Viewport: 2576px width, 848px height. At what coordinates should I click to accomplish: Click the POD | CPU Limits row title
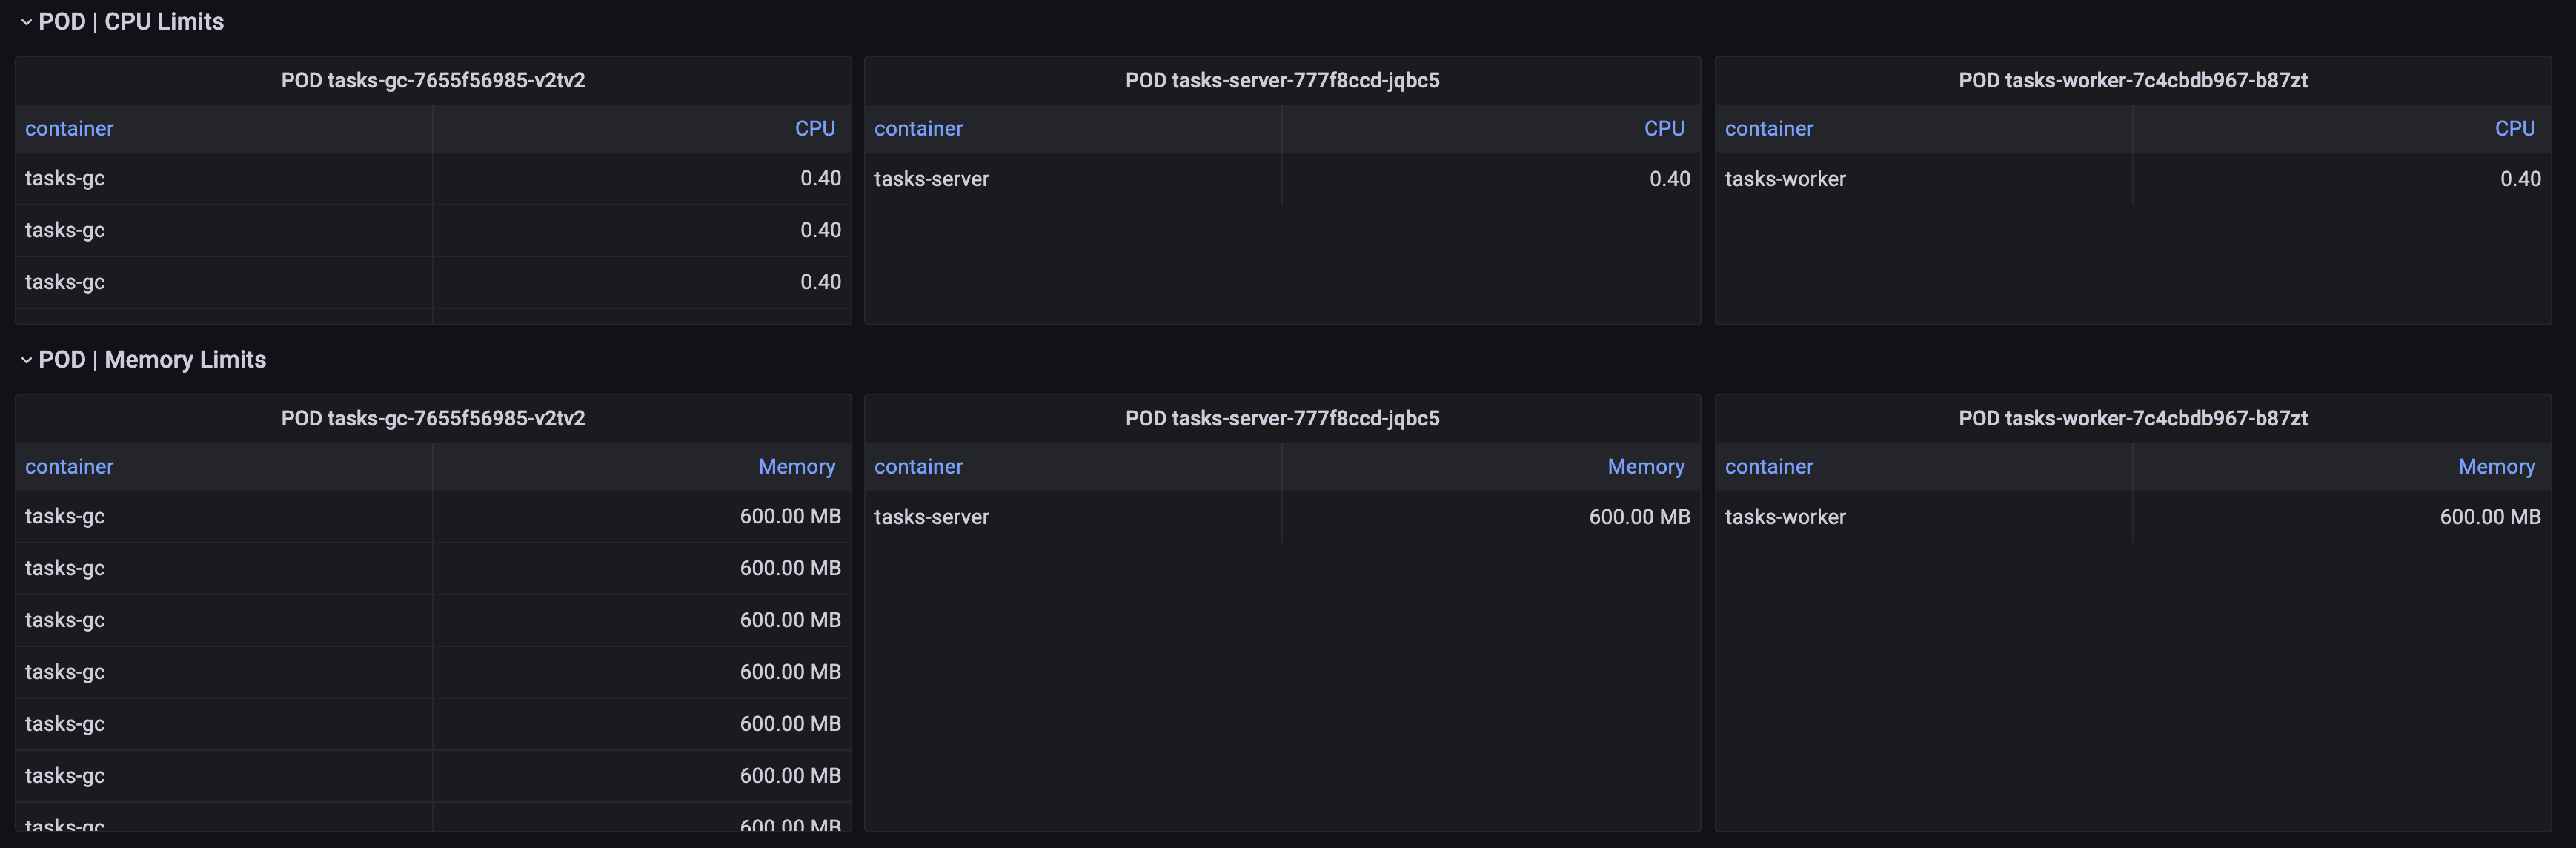tap(131, 22)
